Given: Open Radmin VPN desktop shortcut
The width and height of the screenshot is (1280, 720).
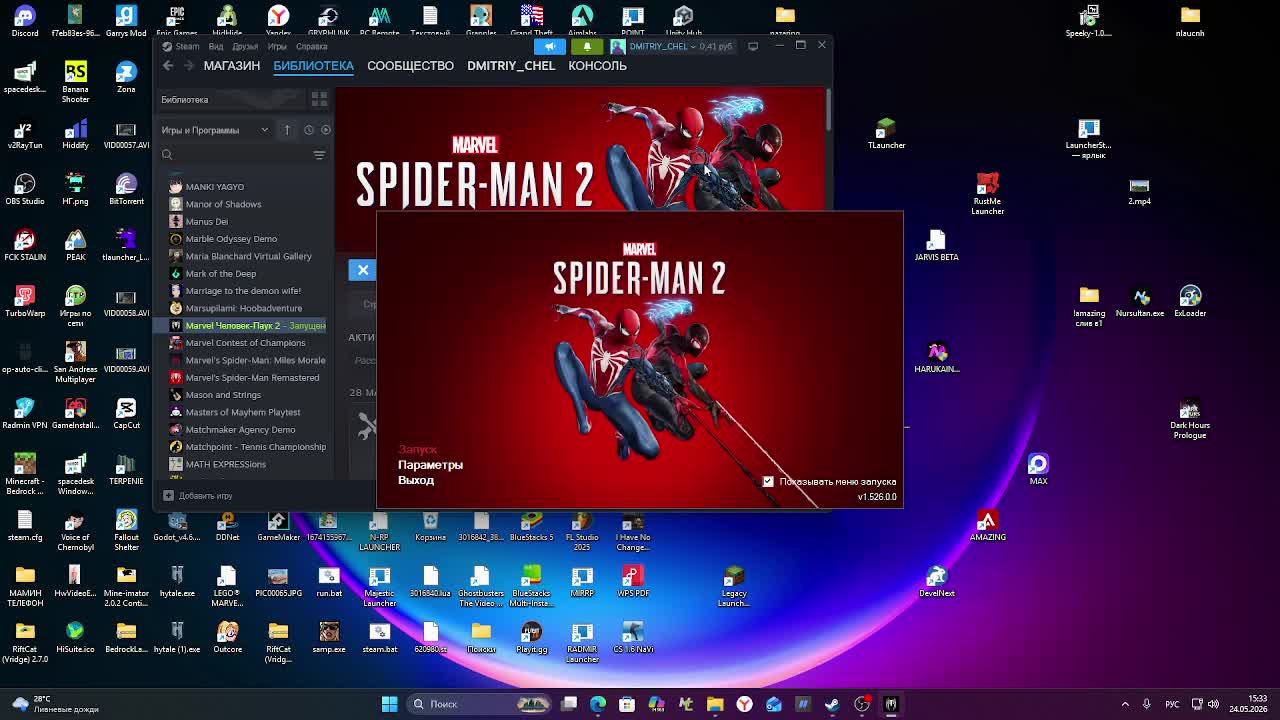Looking at the screenshot, I should [x=25, y=412].
